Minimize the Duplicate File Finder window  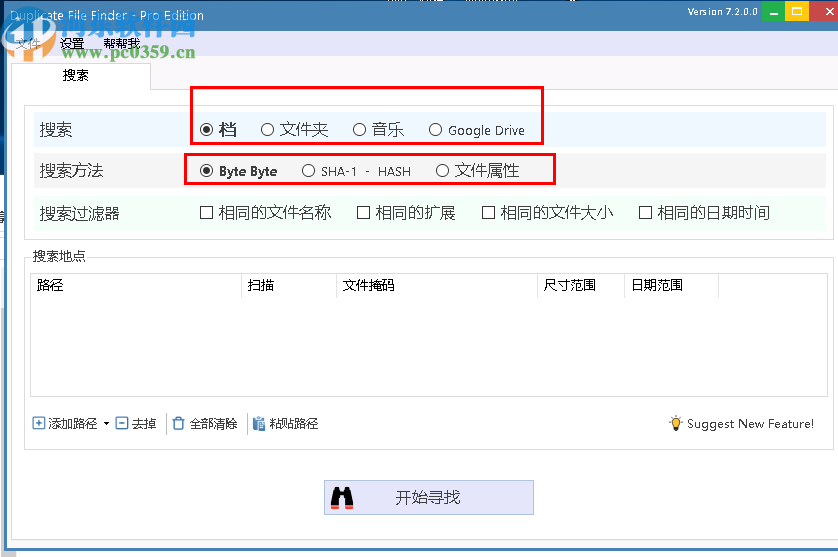tap(773, 11)
